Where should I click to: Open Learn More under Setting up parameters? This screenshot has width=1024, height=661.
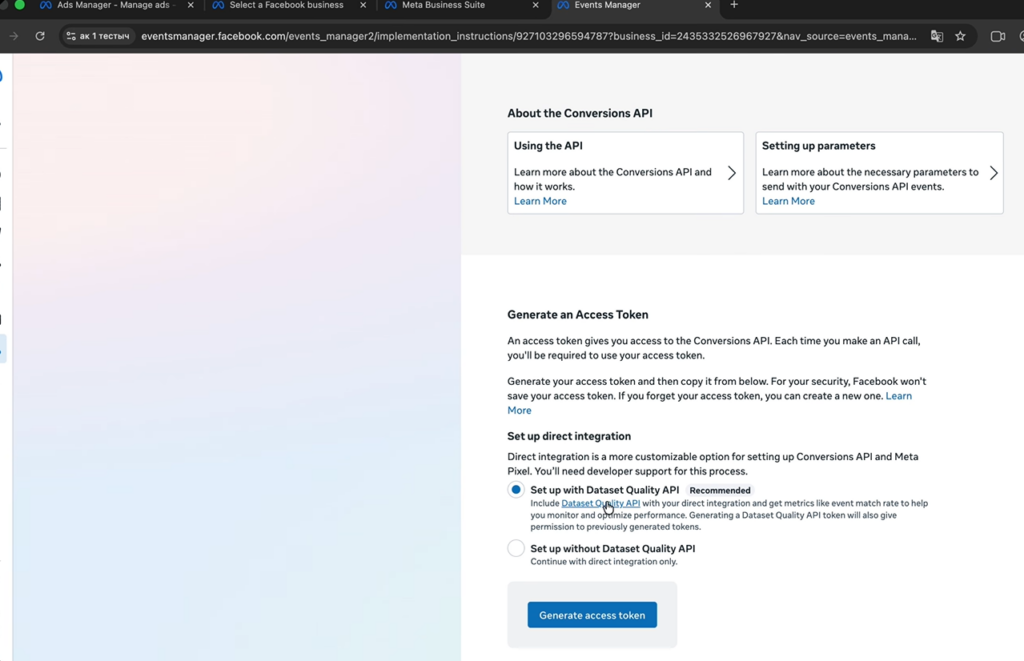(x=788, y=201)
